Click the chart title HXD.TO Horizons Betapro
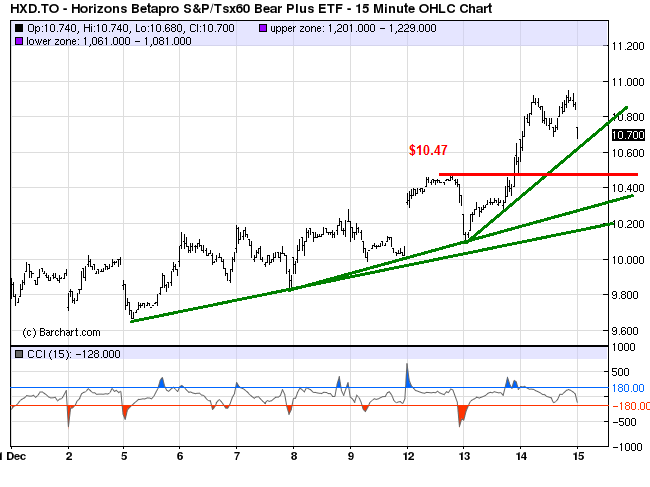The height and width of the screenshot is (487, 650). pyautogui.click(x=251, y=8)
